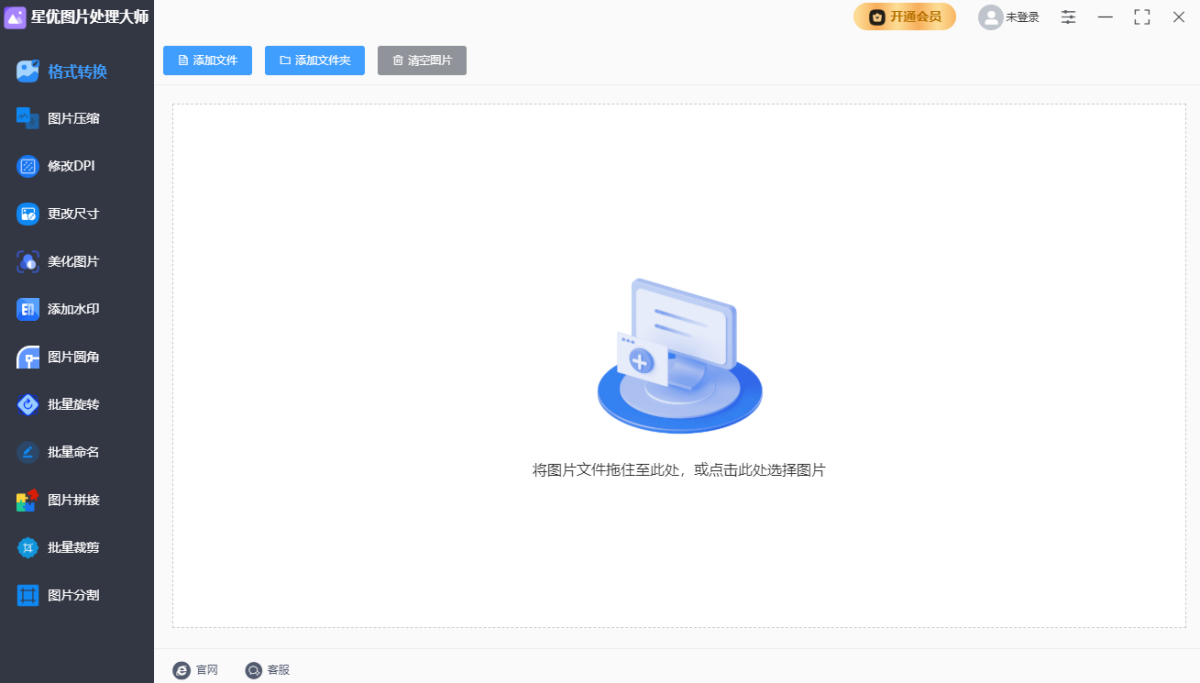The image size is (1200, 683).
Task: Click the 格式转换 sidebar icon
Action: [28, 71]
